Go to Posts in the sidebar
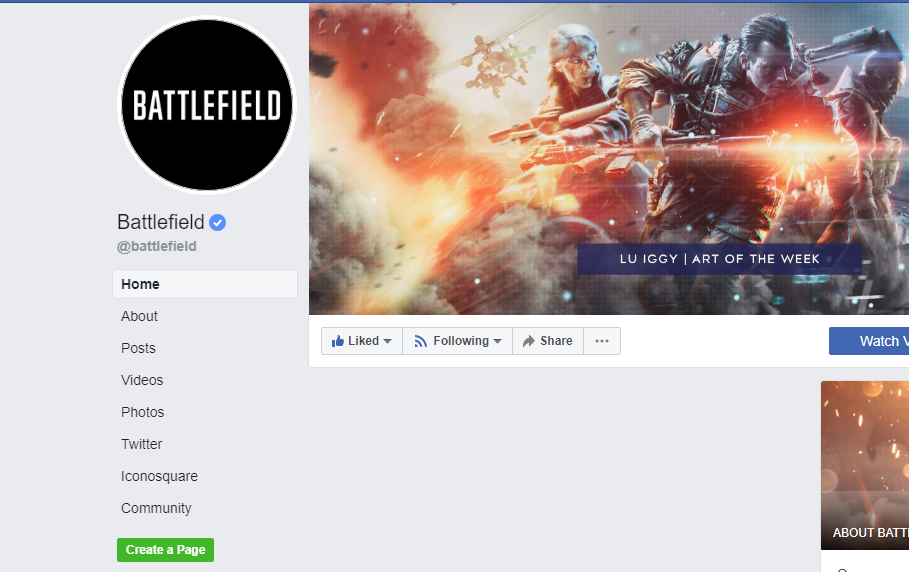 tap(138, 348)
